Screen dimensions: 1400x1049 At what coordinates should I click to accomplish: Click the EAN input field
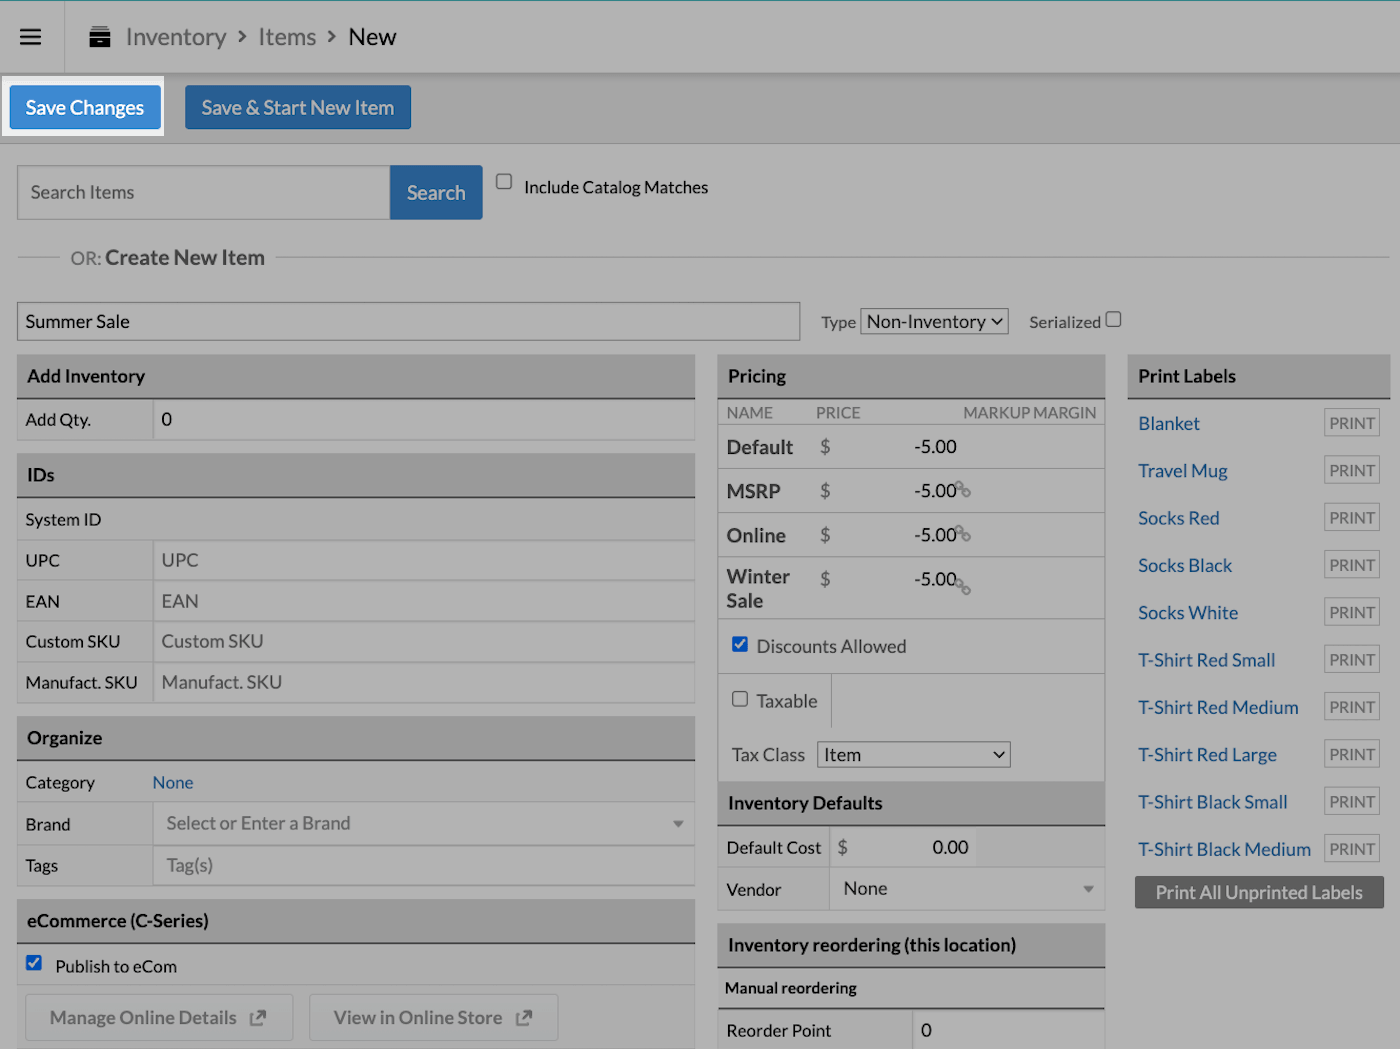click(424, 601)
